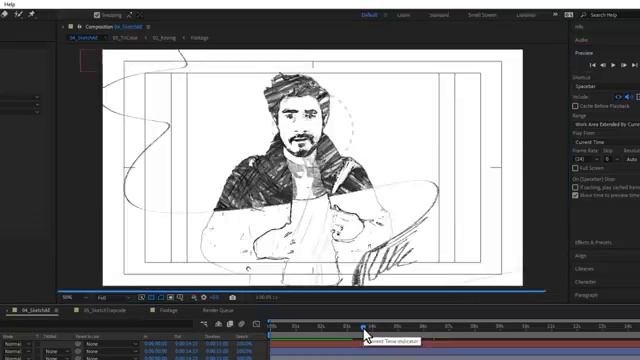640x360 pixels.
Task: Open the Help menu
Action: [9, 4]
